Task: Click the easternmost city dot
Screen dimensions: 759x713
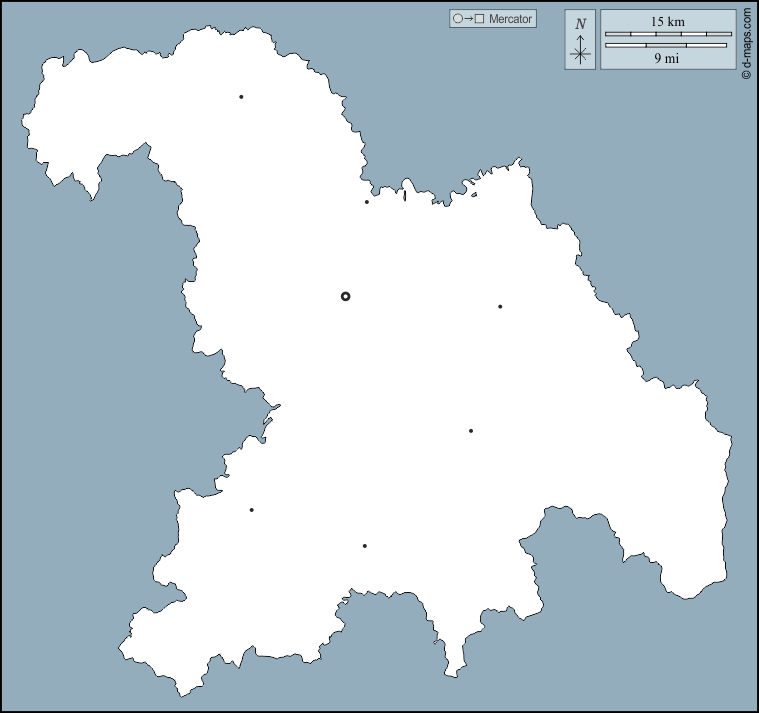Action: pyautogui.click(x=500, y=307)
